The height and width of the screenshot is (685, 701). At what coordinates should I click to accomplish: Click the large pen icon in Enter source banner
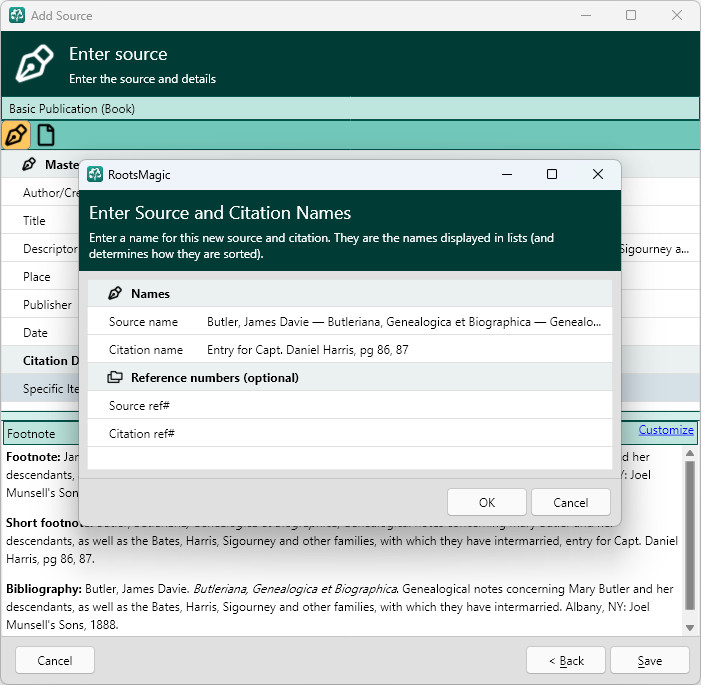34,63
